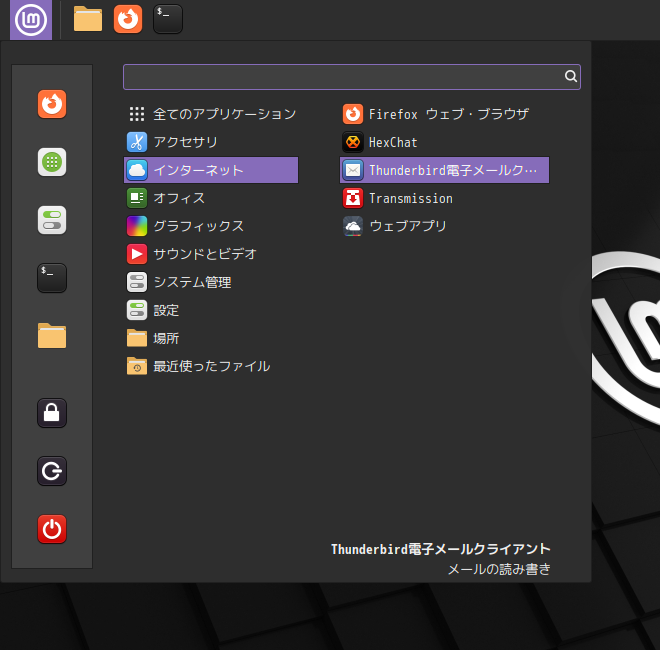Click the menu search text field

[x=352, y=77]
